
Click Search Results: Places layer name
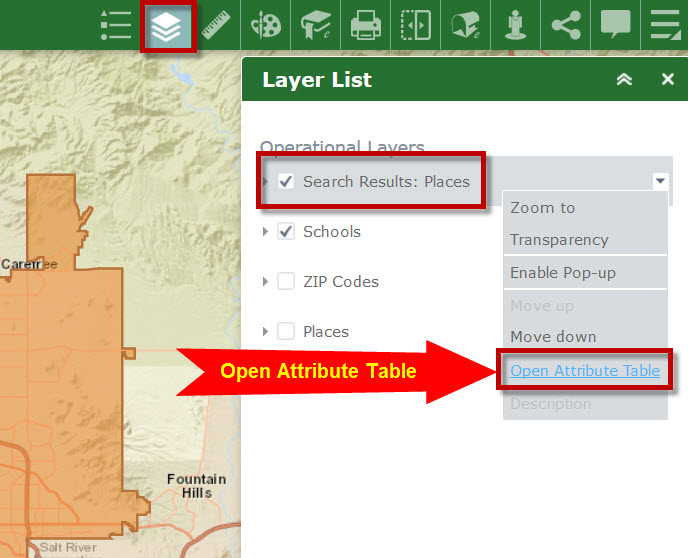click(x=386, y=182)
